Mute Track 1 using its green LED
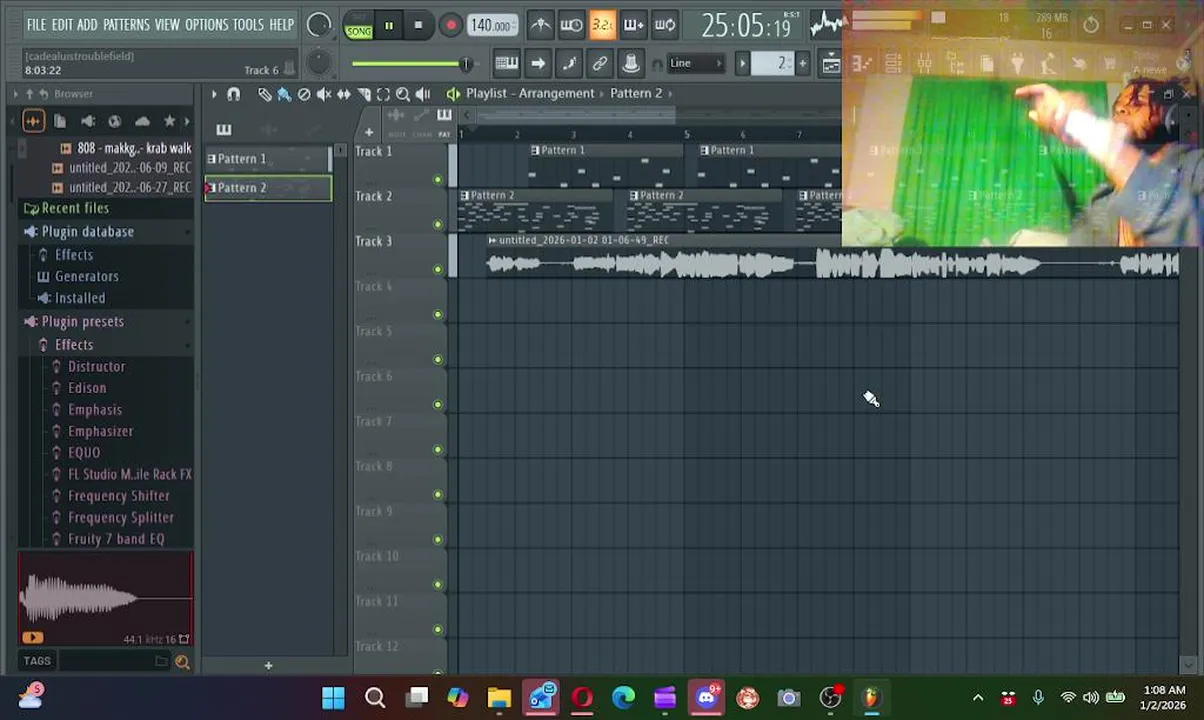1204x720 pixels. [x=437, y=179]
